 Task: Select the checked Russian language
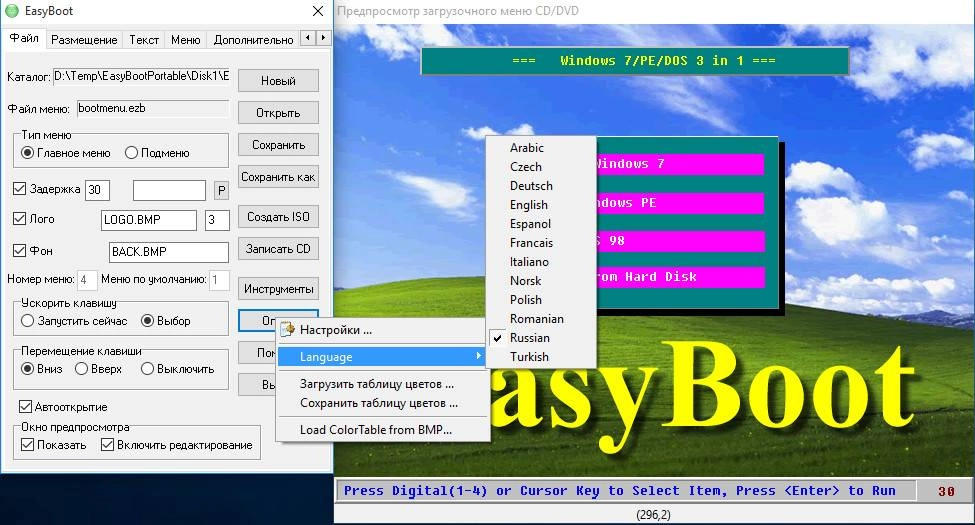(x=540, y=337)
